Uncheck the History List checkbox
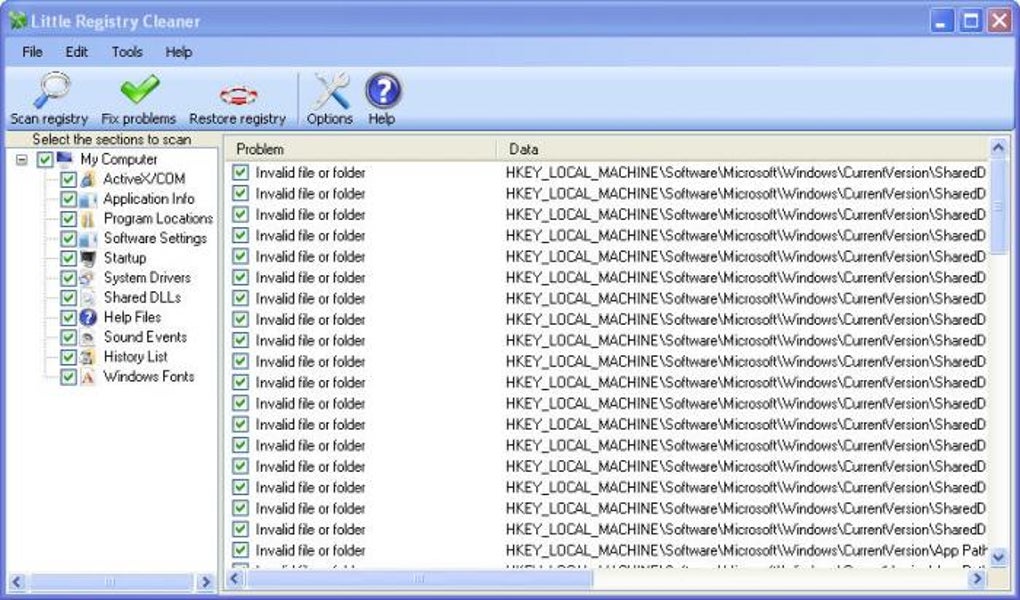Viewport: 1020px width, 600px height. tap(68, 357)
